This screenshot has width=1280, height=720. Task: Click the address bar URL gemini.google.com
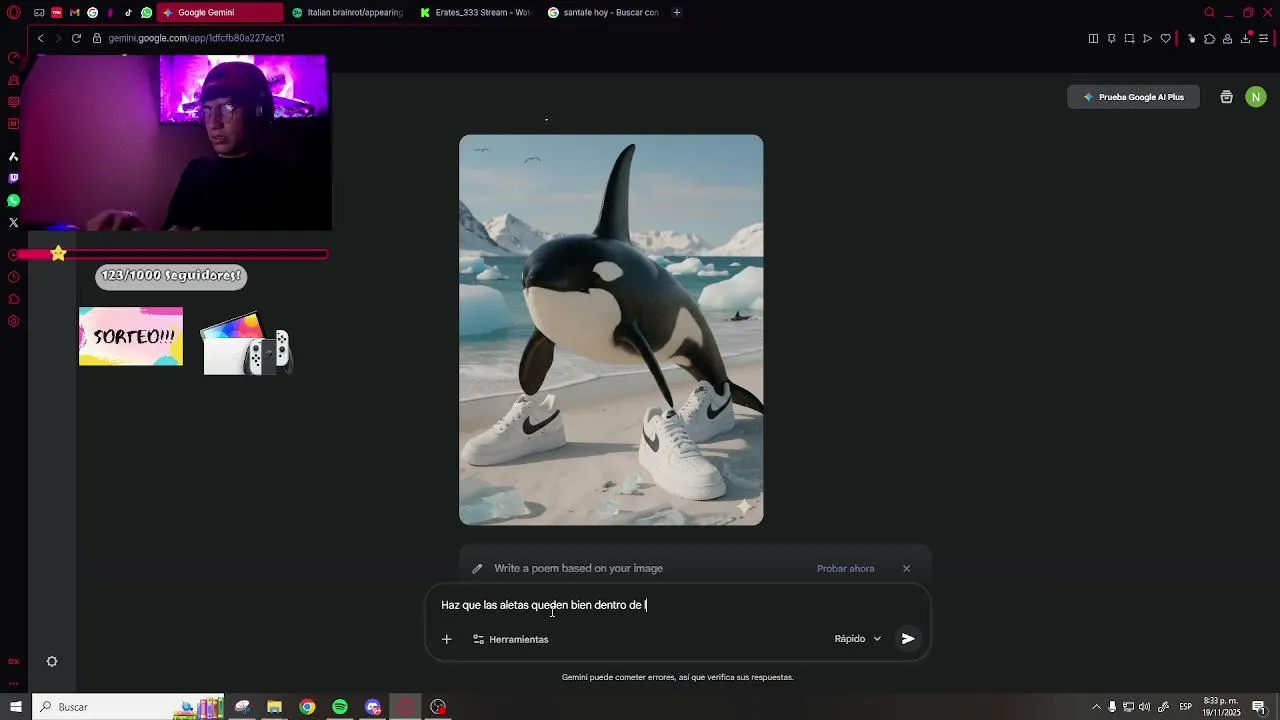pos(196,38)
